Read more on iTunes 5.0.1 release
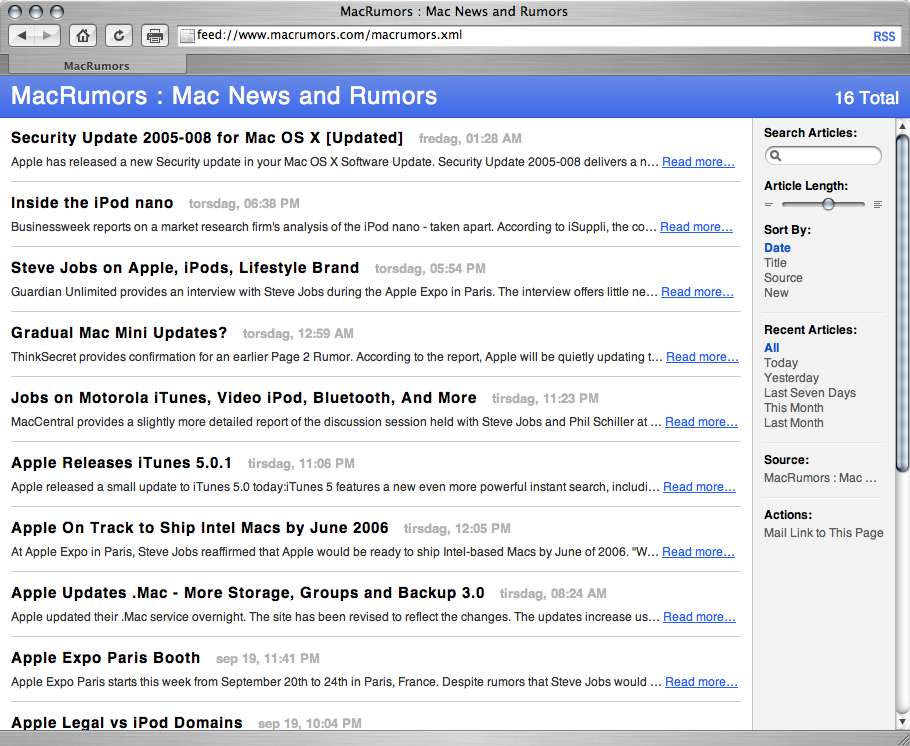The height and width of the screenshot is (746, 910). (x=699, y=487)
